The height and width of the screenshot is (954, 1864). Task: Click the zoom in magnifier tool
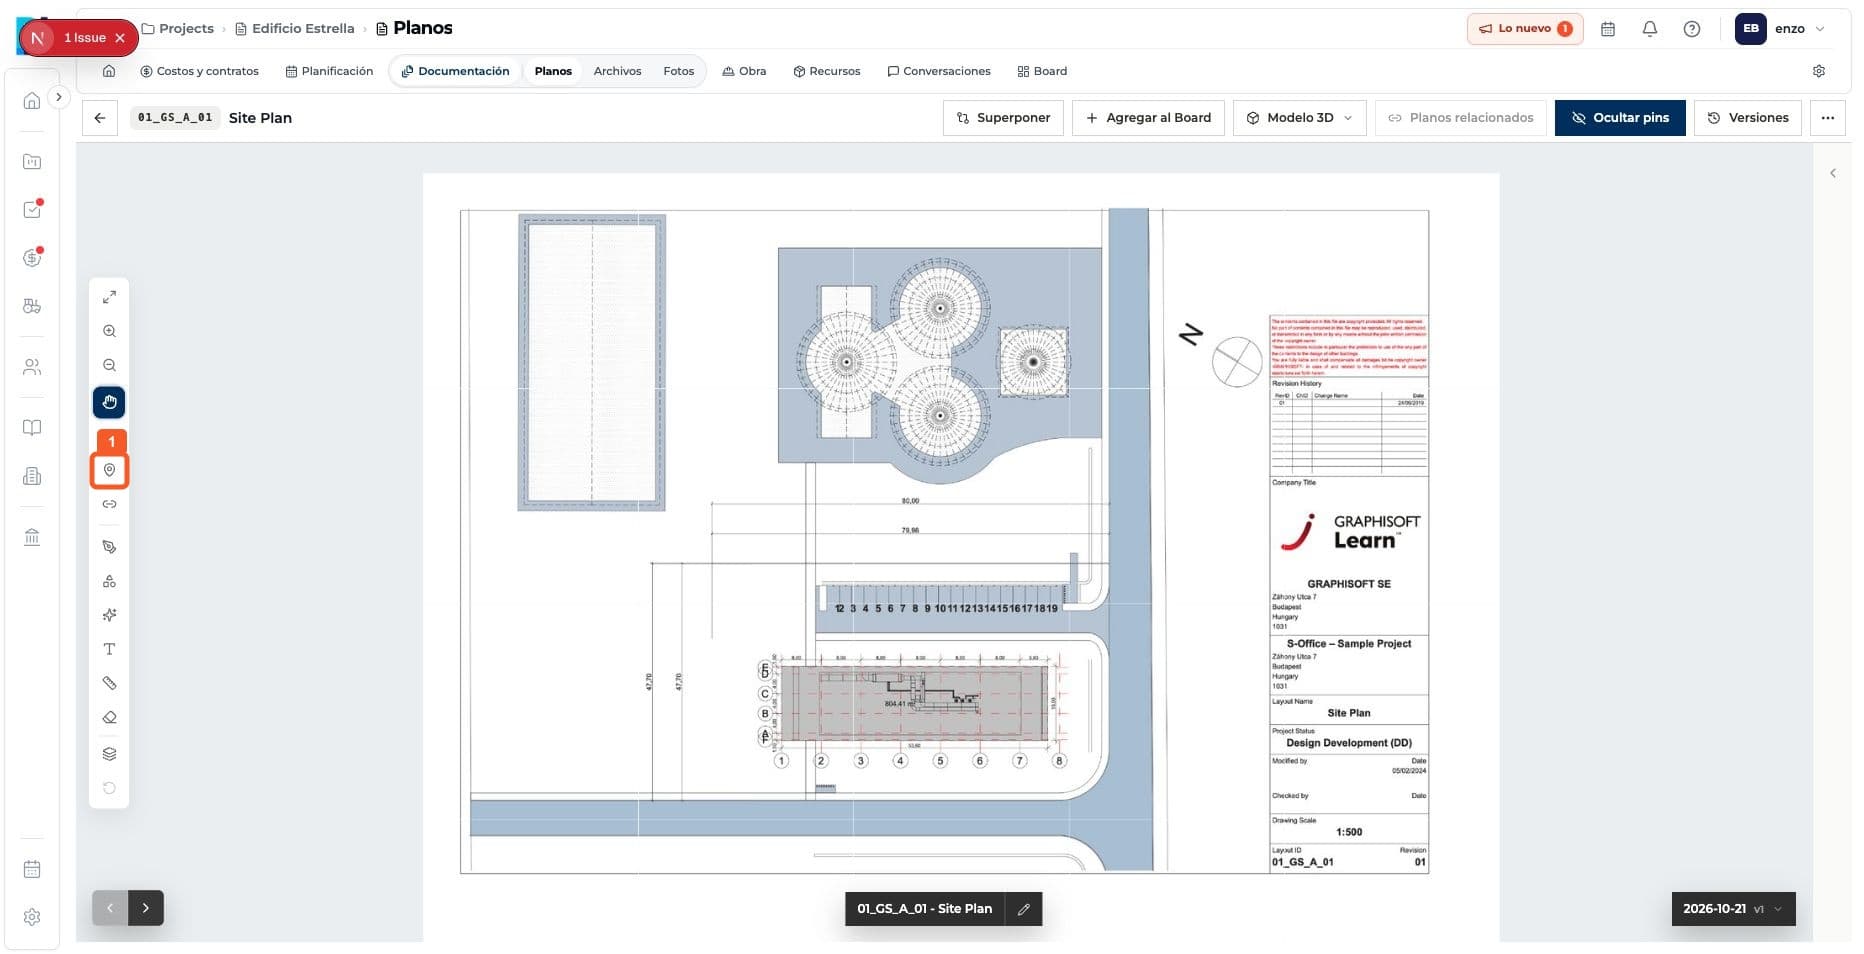tap(109, 331)
